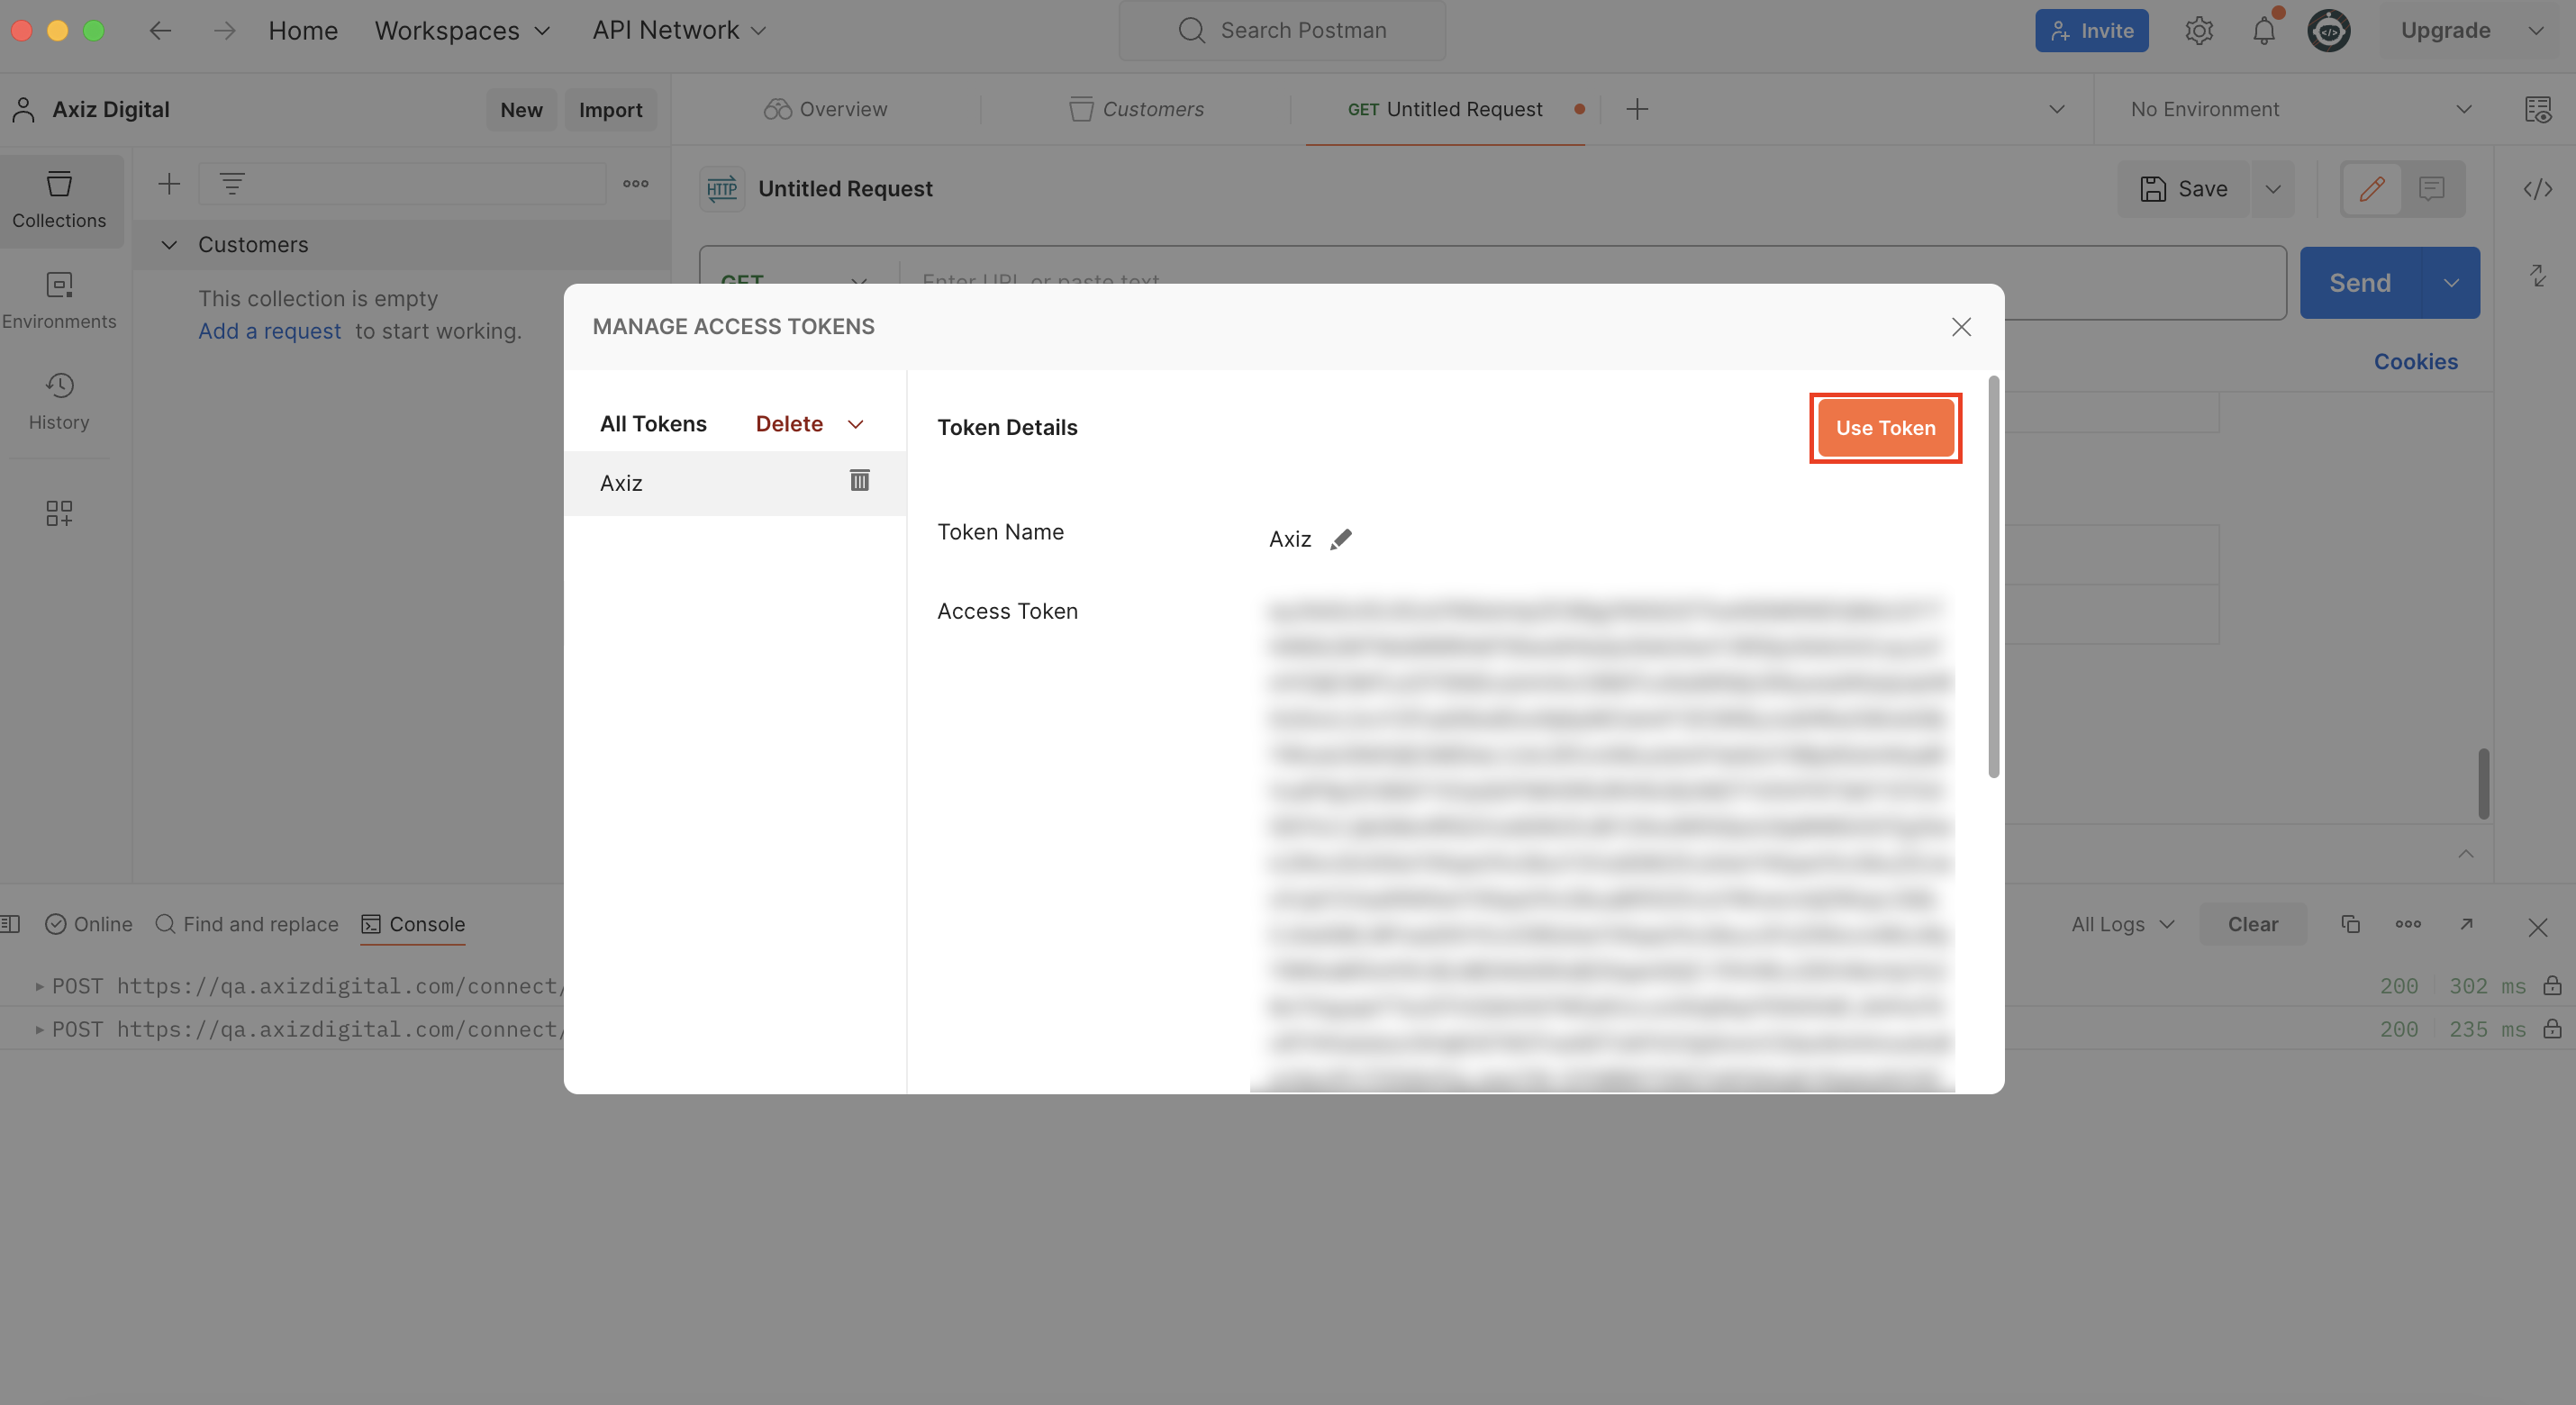Switch to the Untitled Request tab
The width and height of the screenshot is (2576, 1405).
1445,110
